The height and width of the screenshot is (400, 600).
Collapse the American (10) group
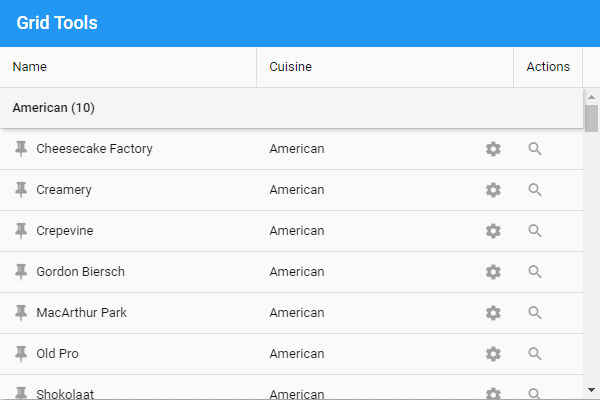pos(54,108)
